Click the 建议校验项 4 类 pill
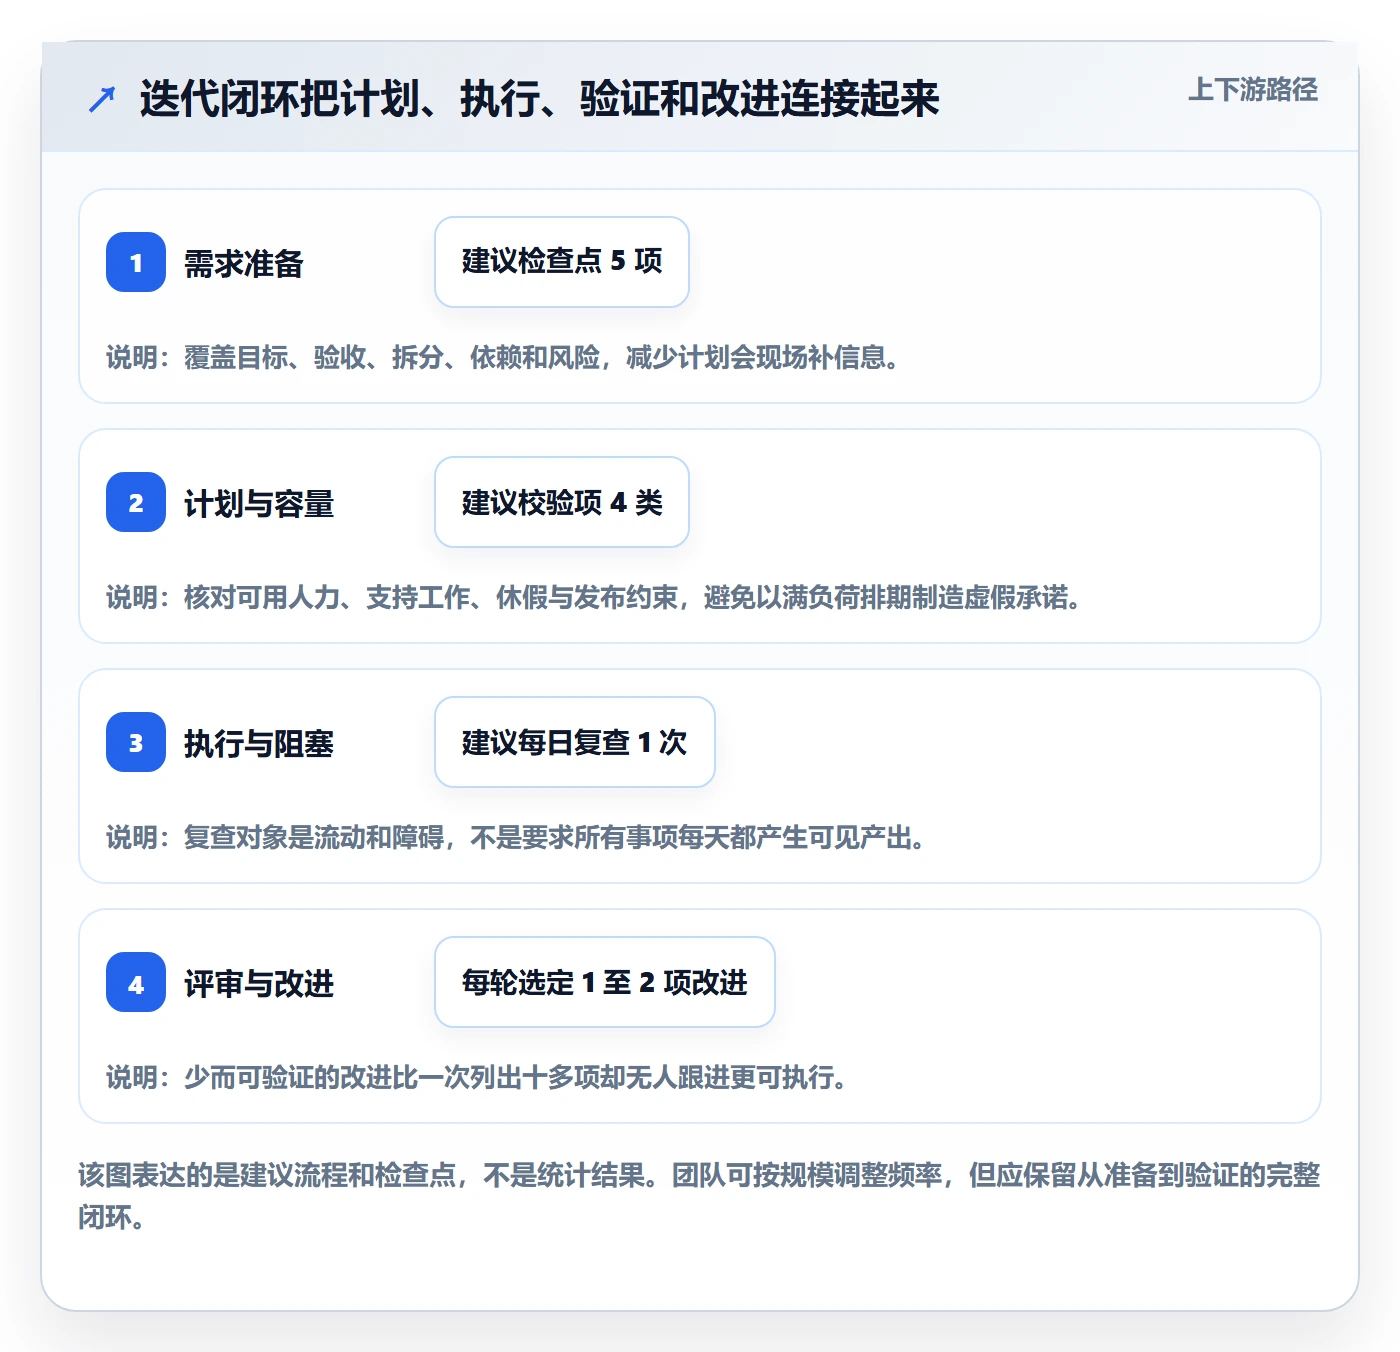Image resolution: width=1400 pixels, height=1352 pixels. (562, 502)
